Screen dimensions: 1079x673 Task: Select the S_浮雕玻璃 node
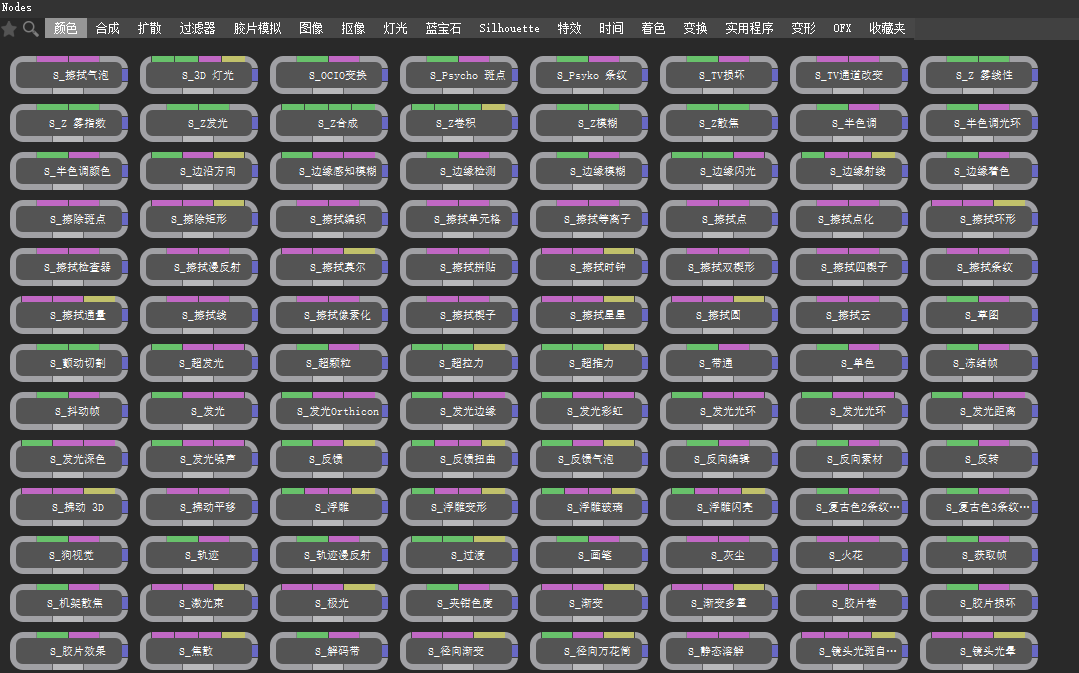pos(589,507)
